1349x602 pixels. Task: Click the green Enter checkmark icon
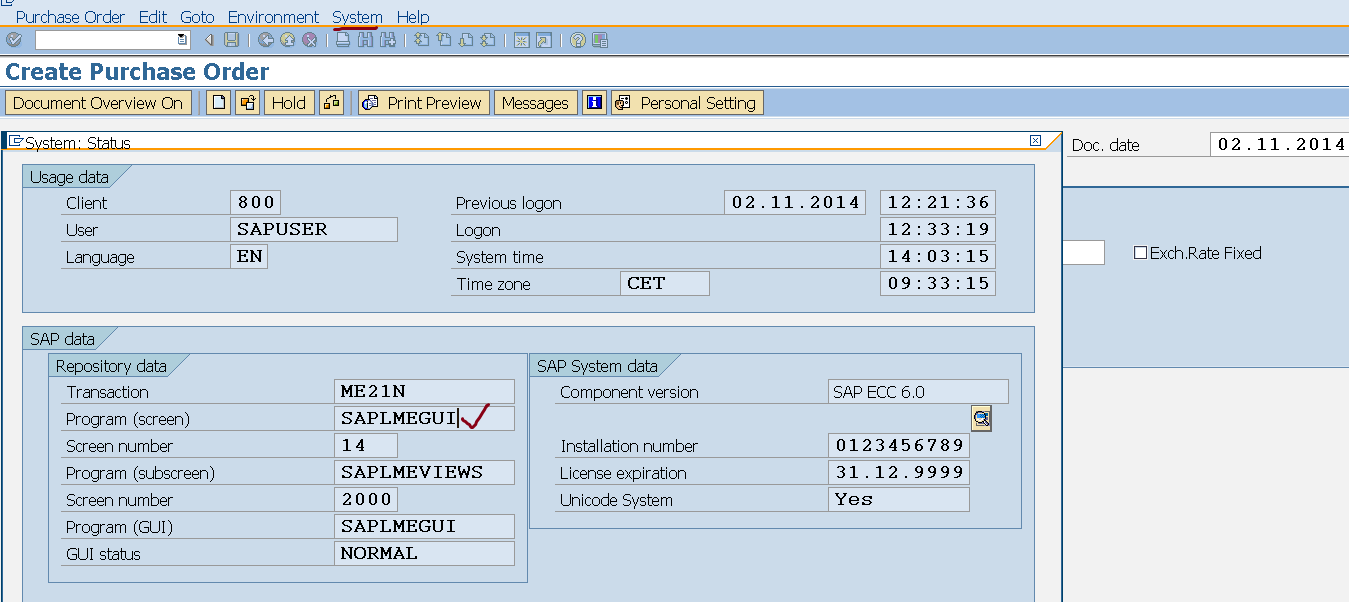click(14, 40)
